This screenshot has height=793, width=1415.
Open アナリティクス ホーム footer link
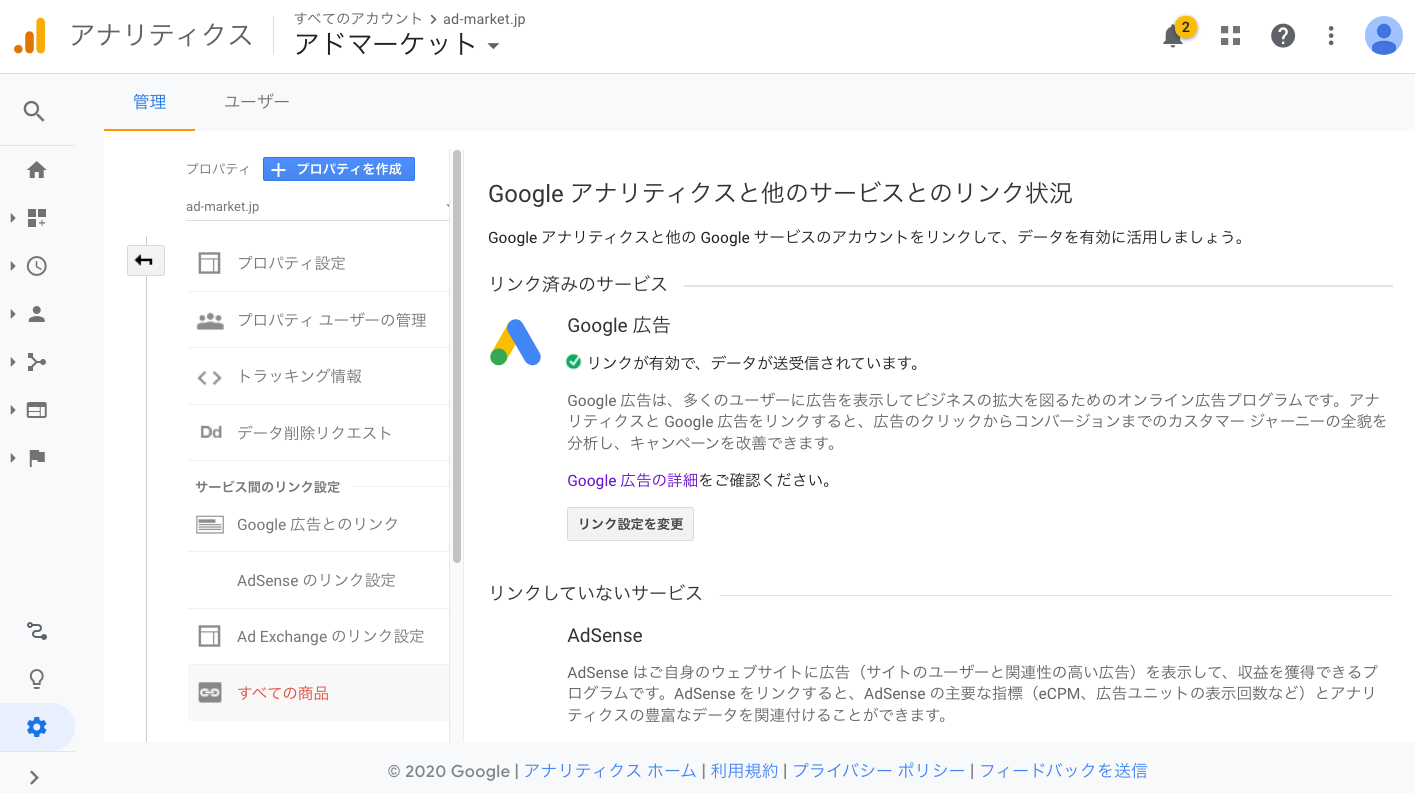tap(610, 771)
